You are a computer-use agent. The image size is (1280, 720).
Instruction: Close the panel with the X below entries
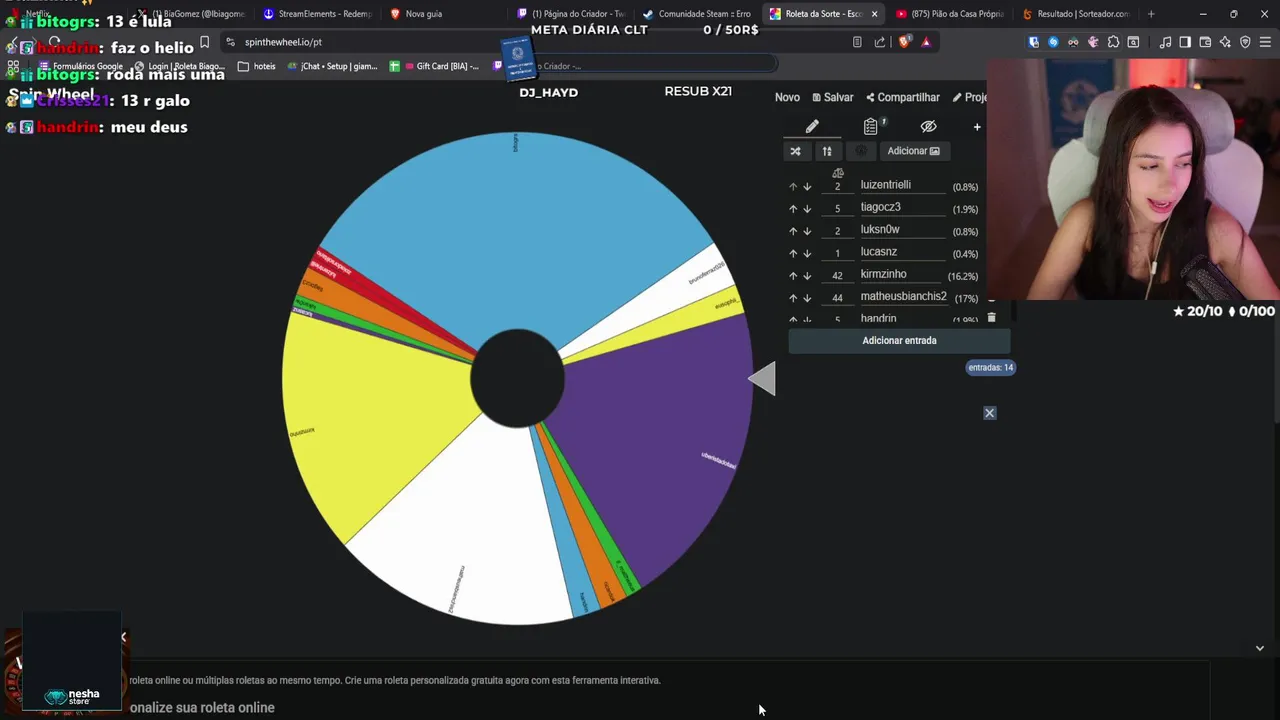coord(990,413)
